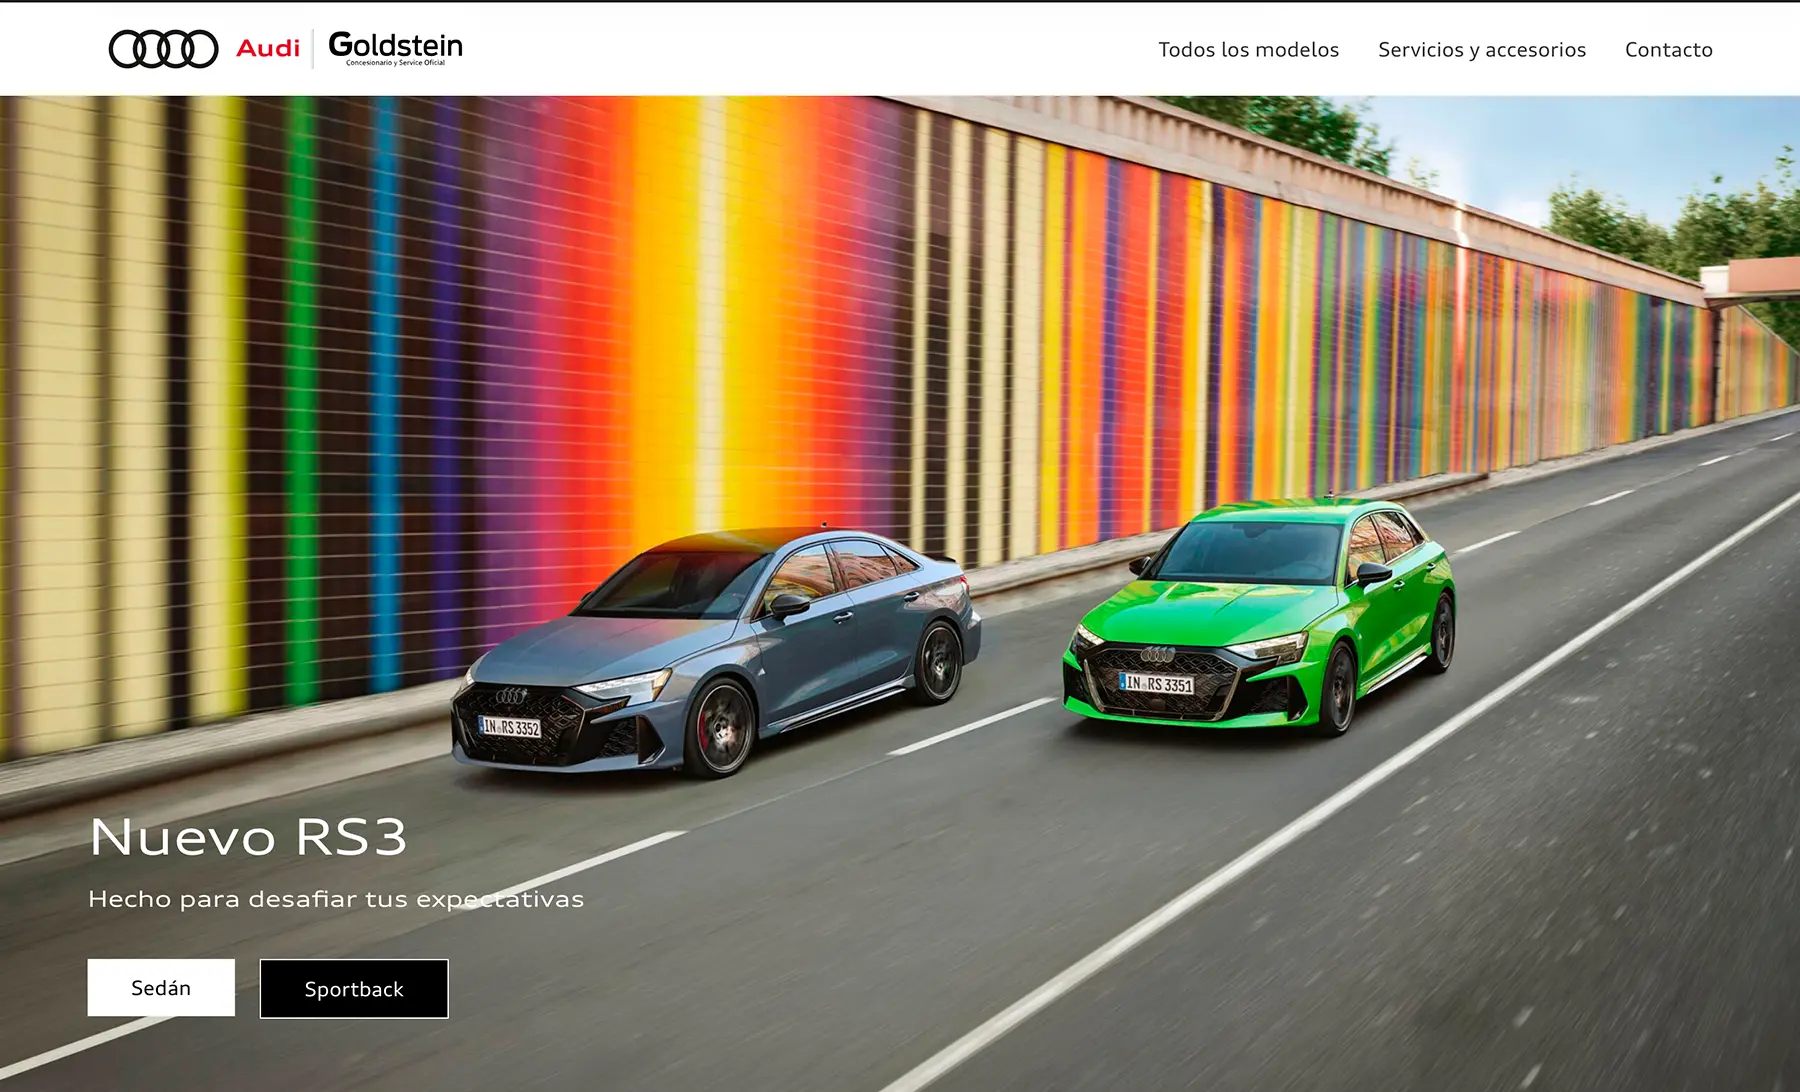Viewport: 1800px width, 1092px height.
Task: Click the green car's windshield
Action: pos(1249,553)
